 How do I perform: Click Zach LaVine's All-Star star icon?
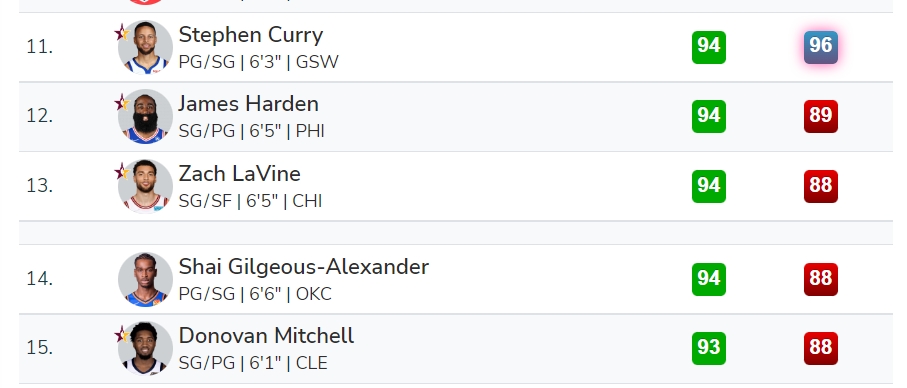[x=121, y=172]
